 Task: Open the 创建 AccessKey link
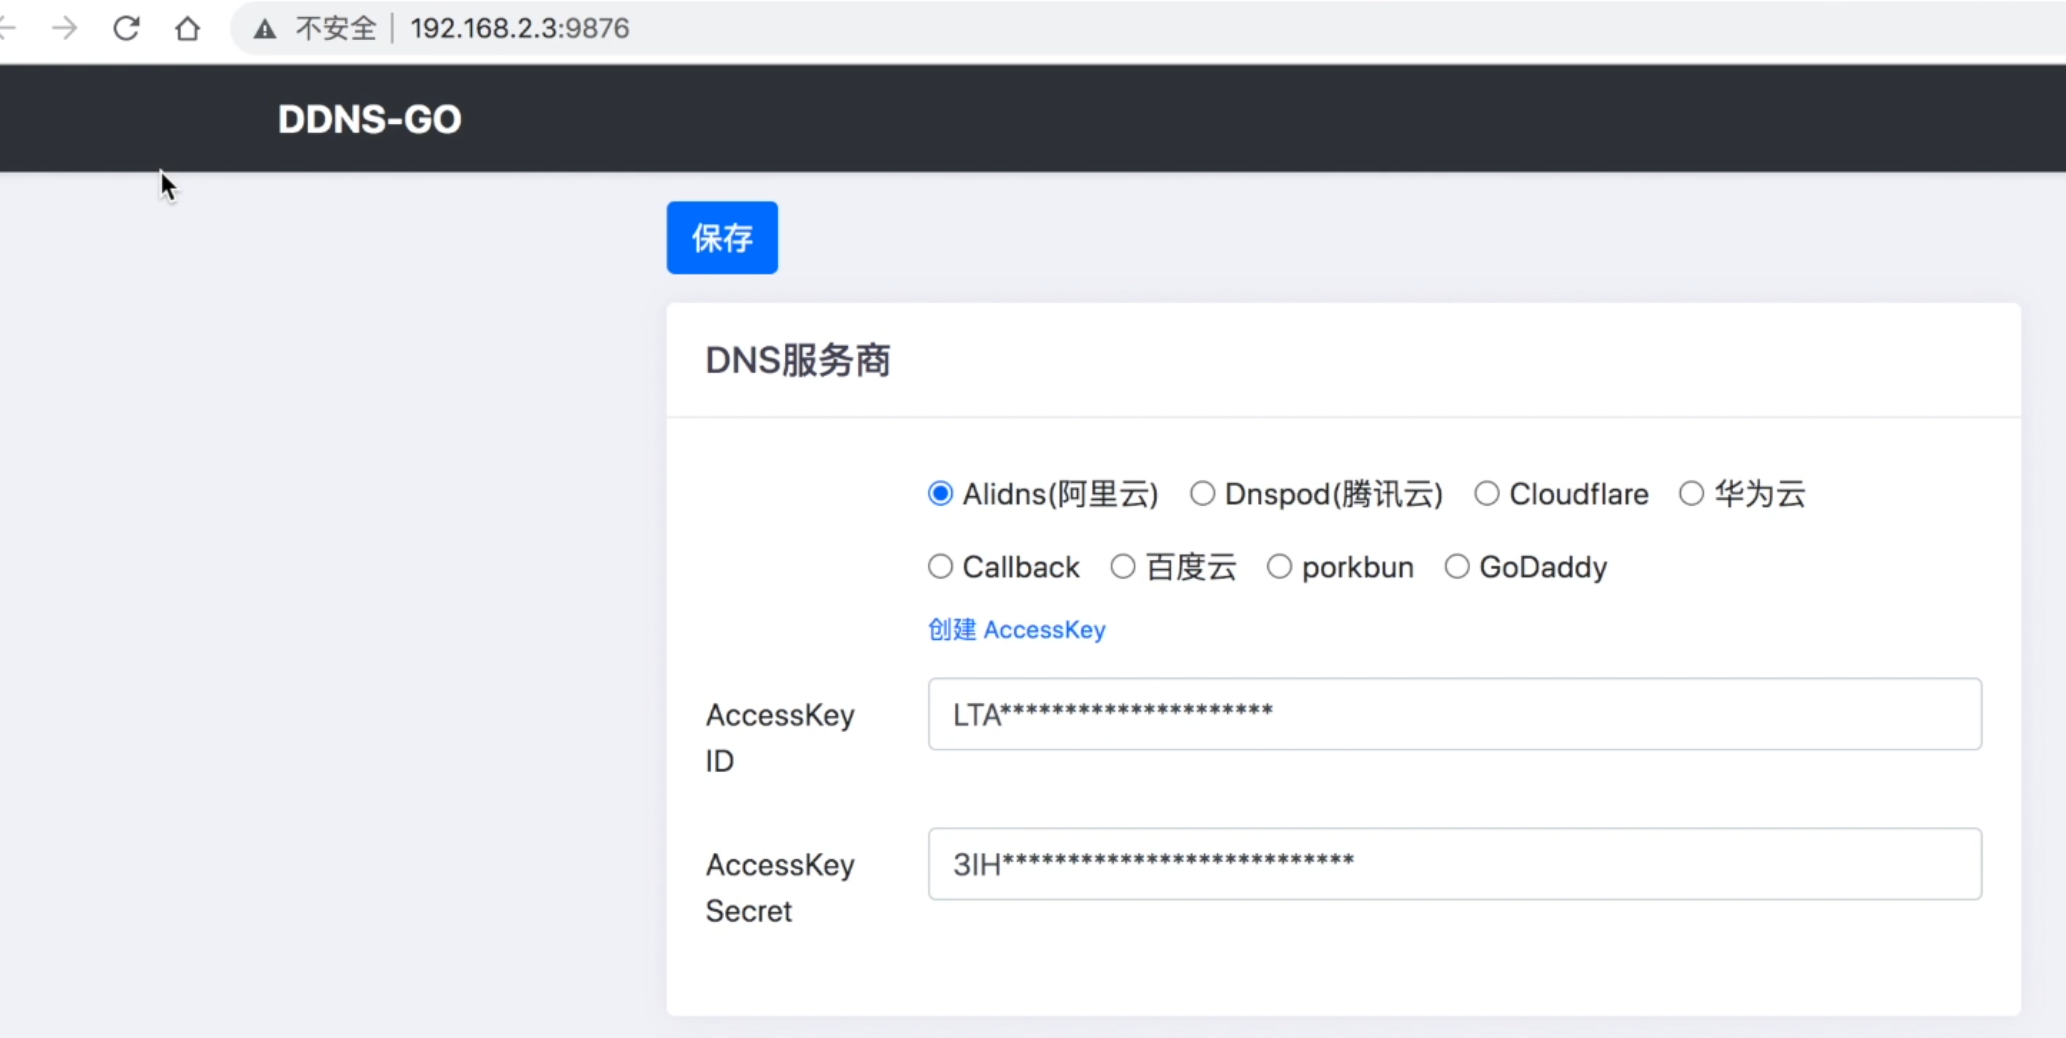(x=1016, y=629)
